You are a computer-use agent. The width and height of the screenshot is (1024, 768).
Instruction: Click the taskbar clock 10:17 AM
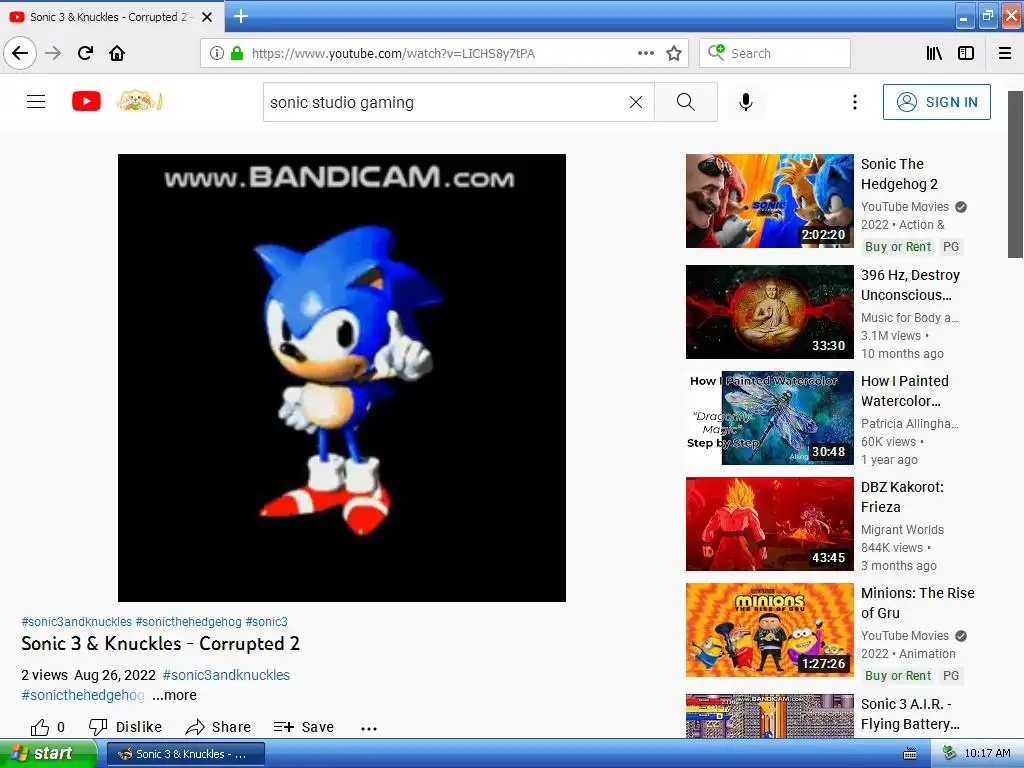(x=987, y=754)
